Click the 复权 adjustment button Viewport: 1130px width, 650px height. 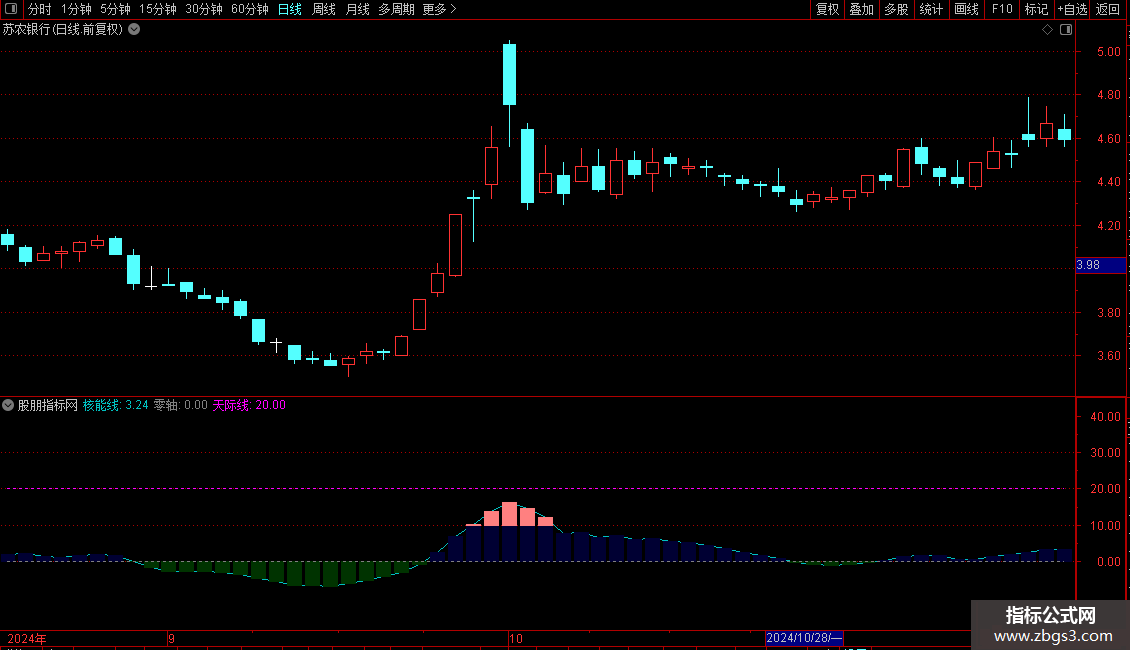827,9
